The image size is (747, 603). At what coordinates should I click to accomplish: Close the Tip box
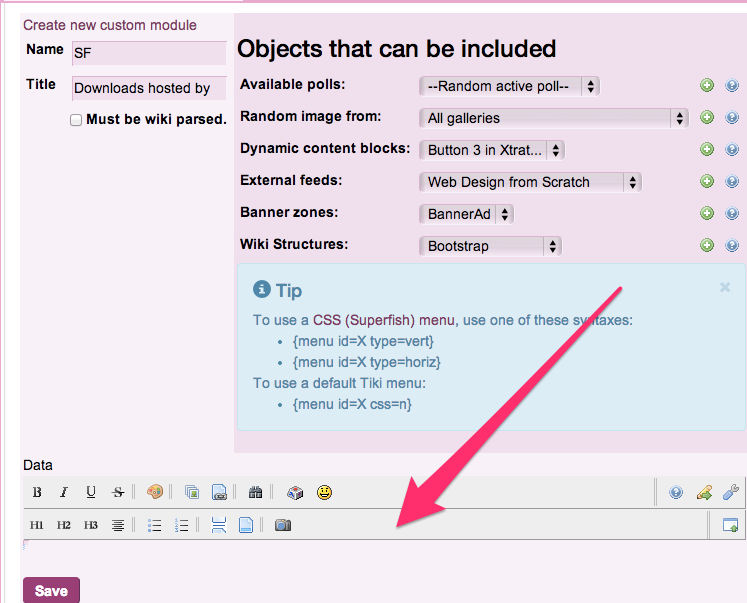725,287
